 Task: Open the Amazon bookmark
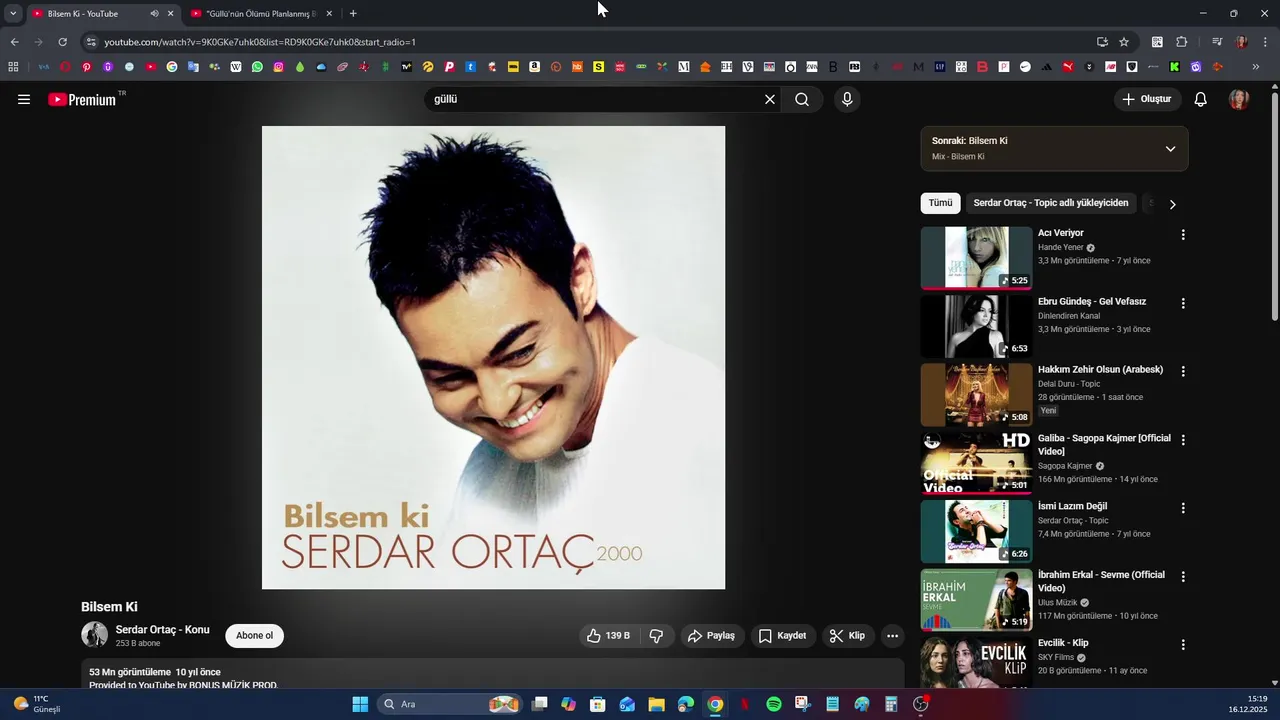(535, 67)
